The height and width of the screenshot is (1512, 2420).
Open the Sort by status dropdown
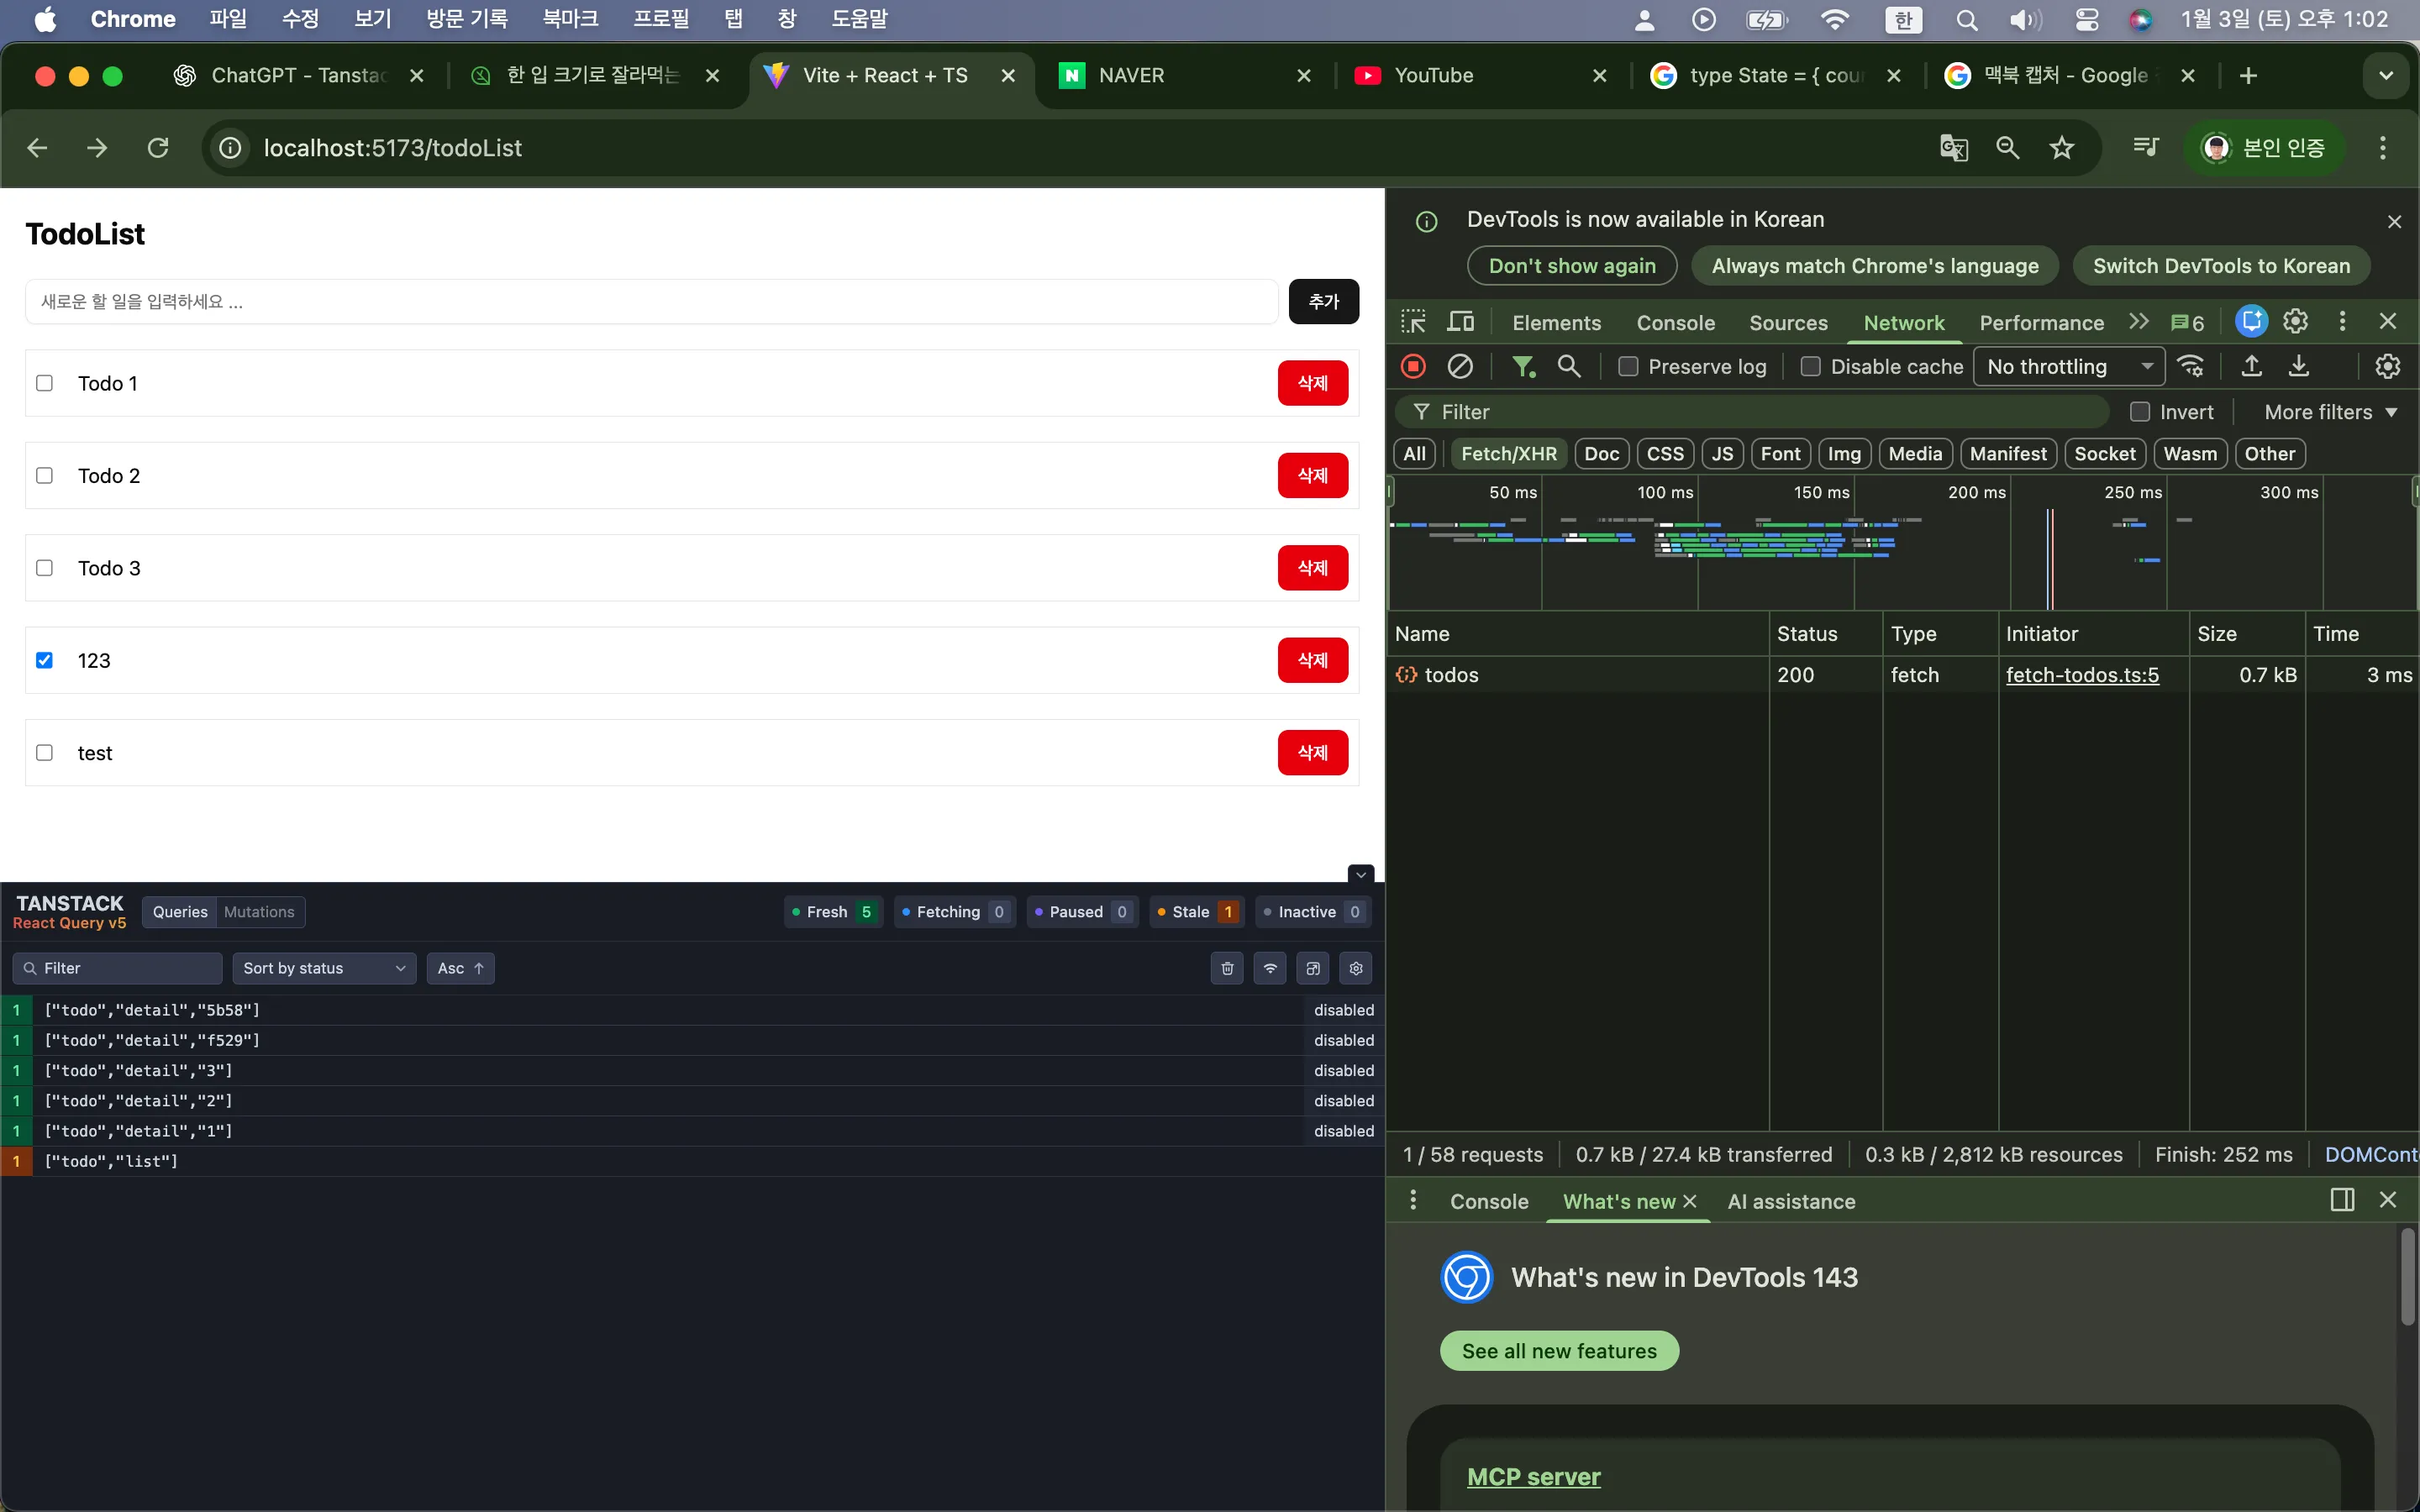click(x=323, y=968)
